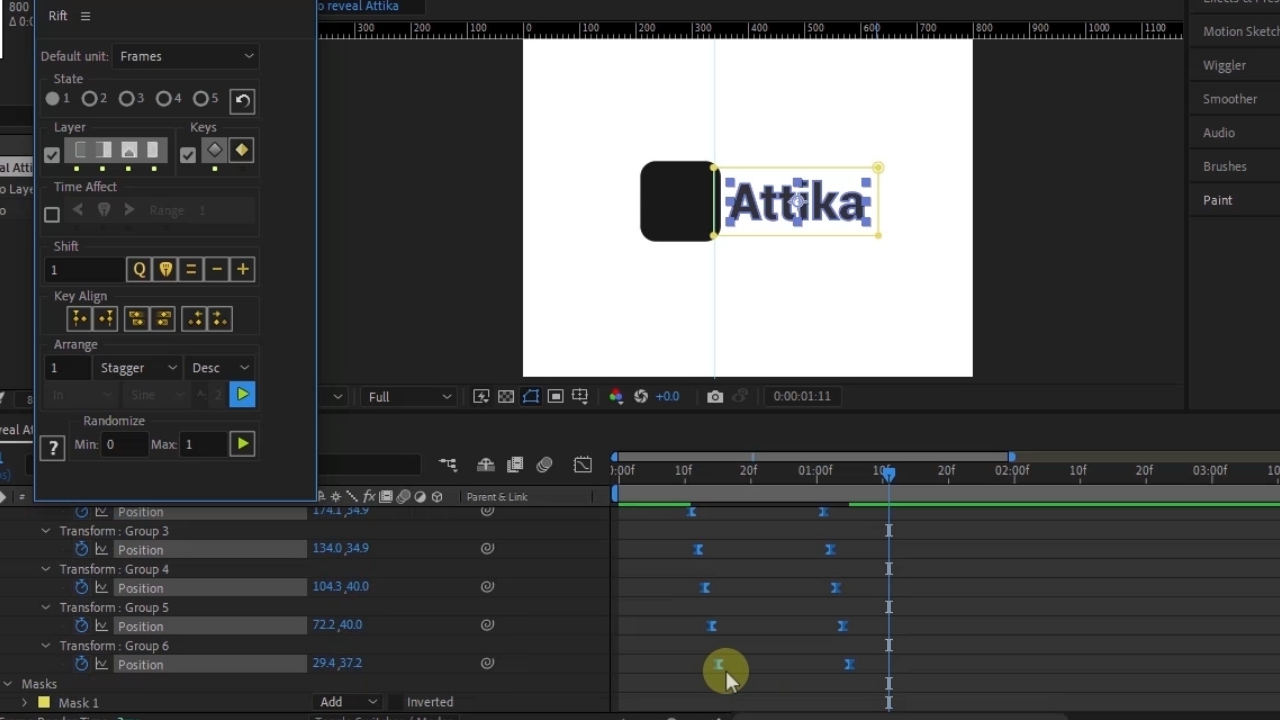1280x720 pixels.
Task: Click the Shift marker icon button
Action: (x=165, y=269)
